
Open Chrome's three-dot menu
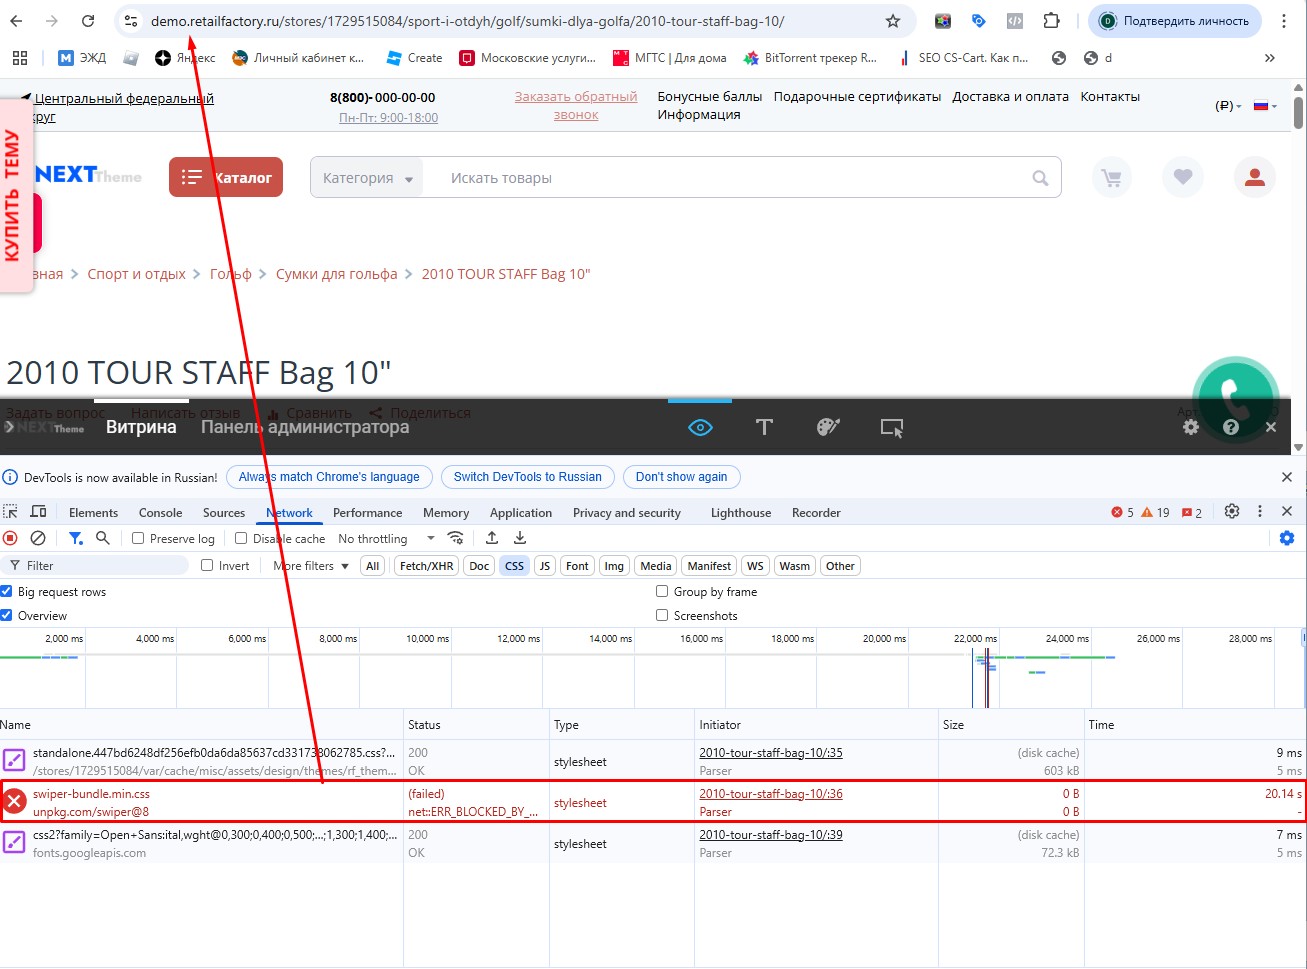[1284, 21]
